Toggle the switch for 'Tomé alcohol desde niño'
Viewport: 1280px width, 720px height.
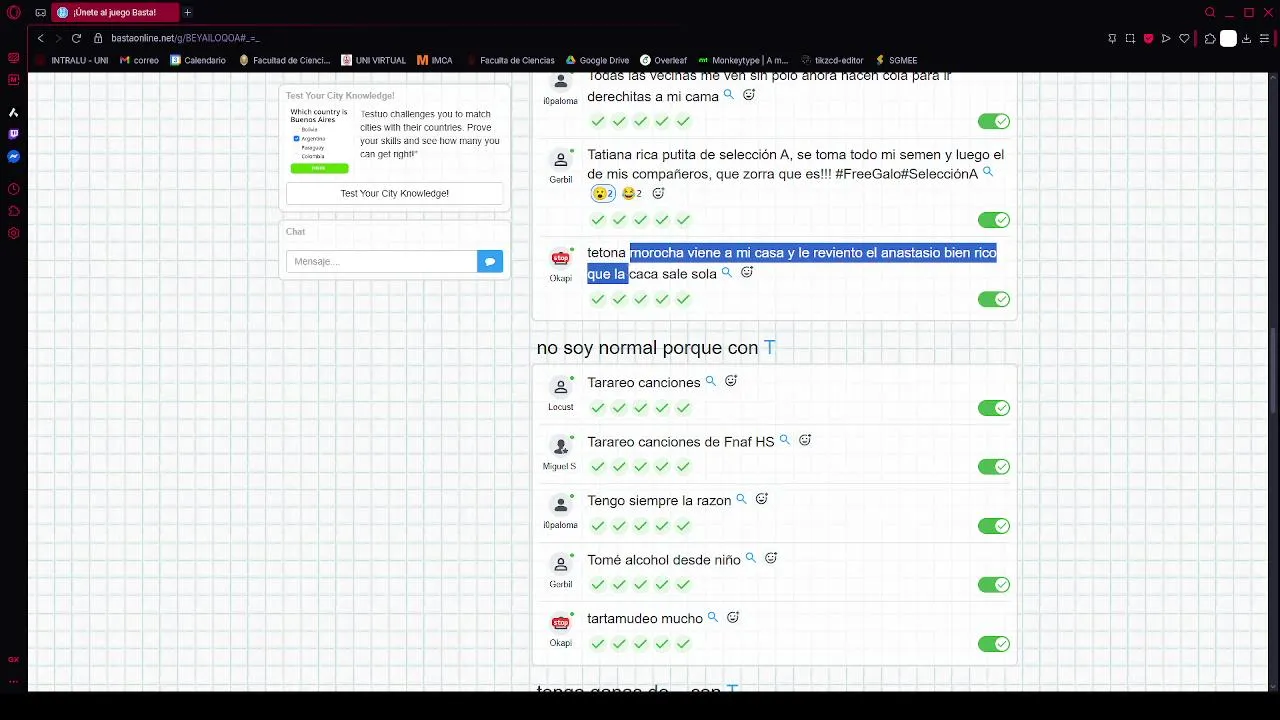pyautogui.click(x=994, y=585)
